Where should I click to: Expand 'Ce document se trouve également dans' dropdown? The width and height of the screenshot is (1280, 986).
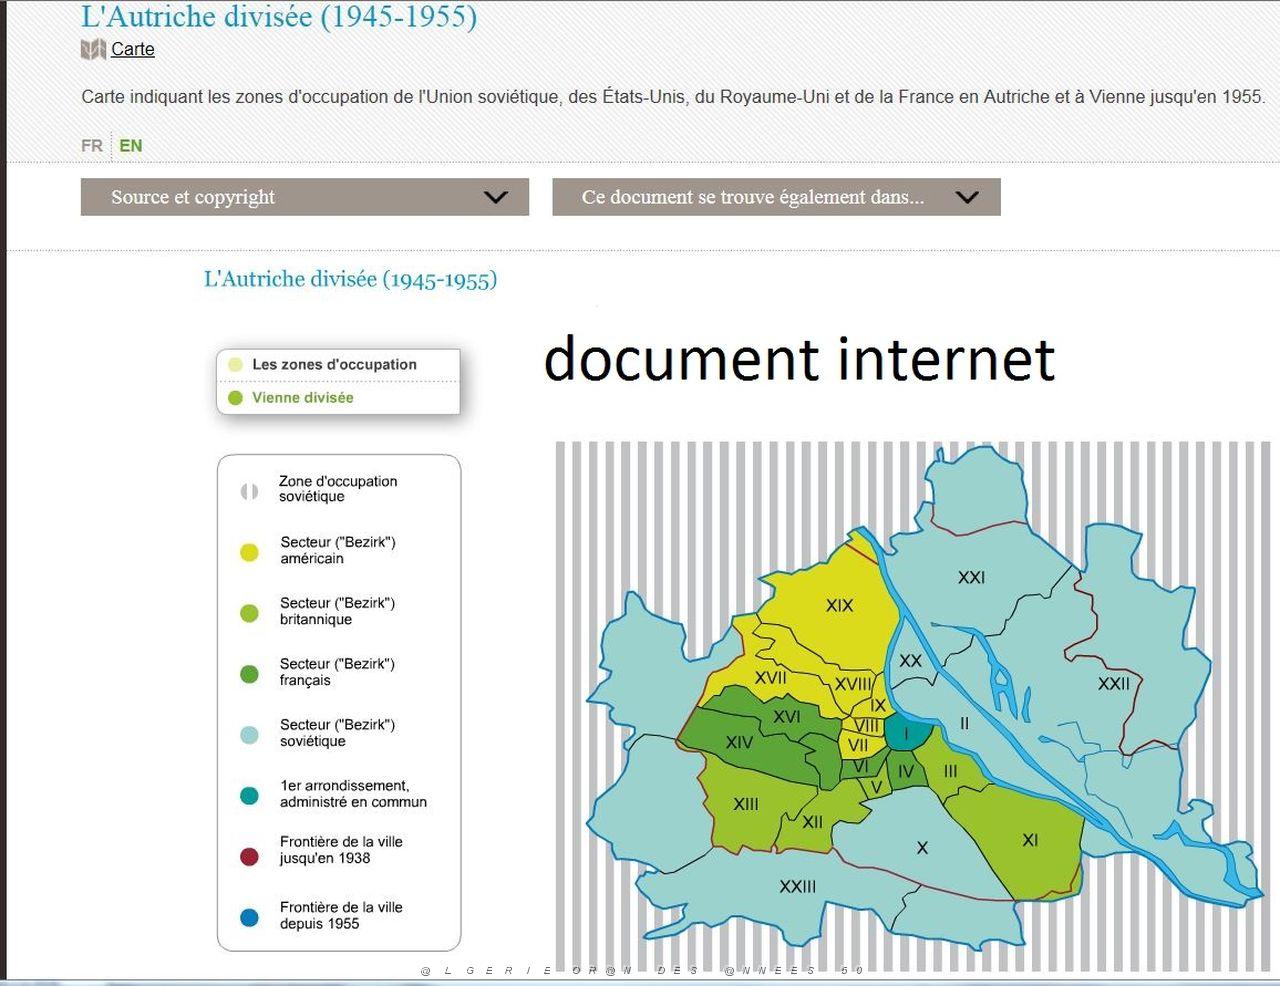[x=776, y=197]
